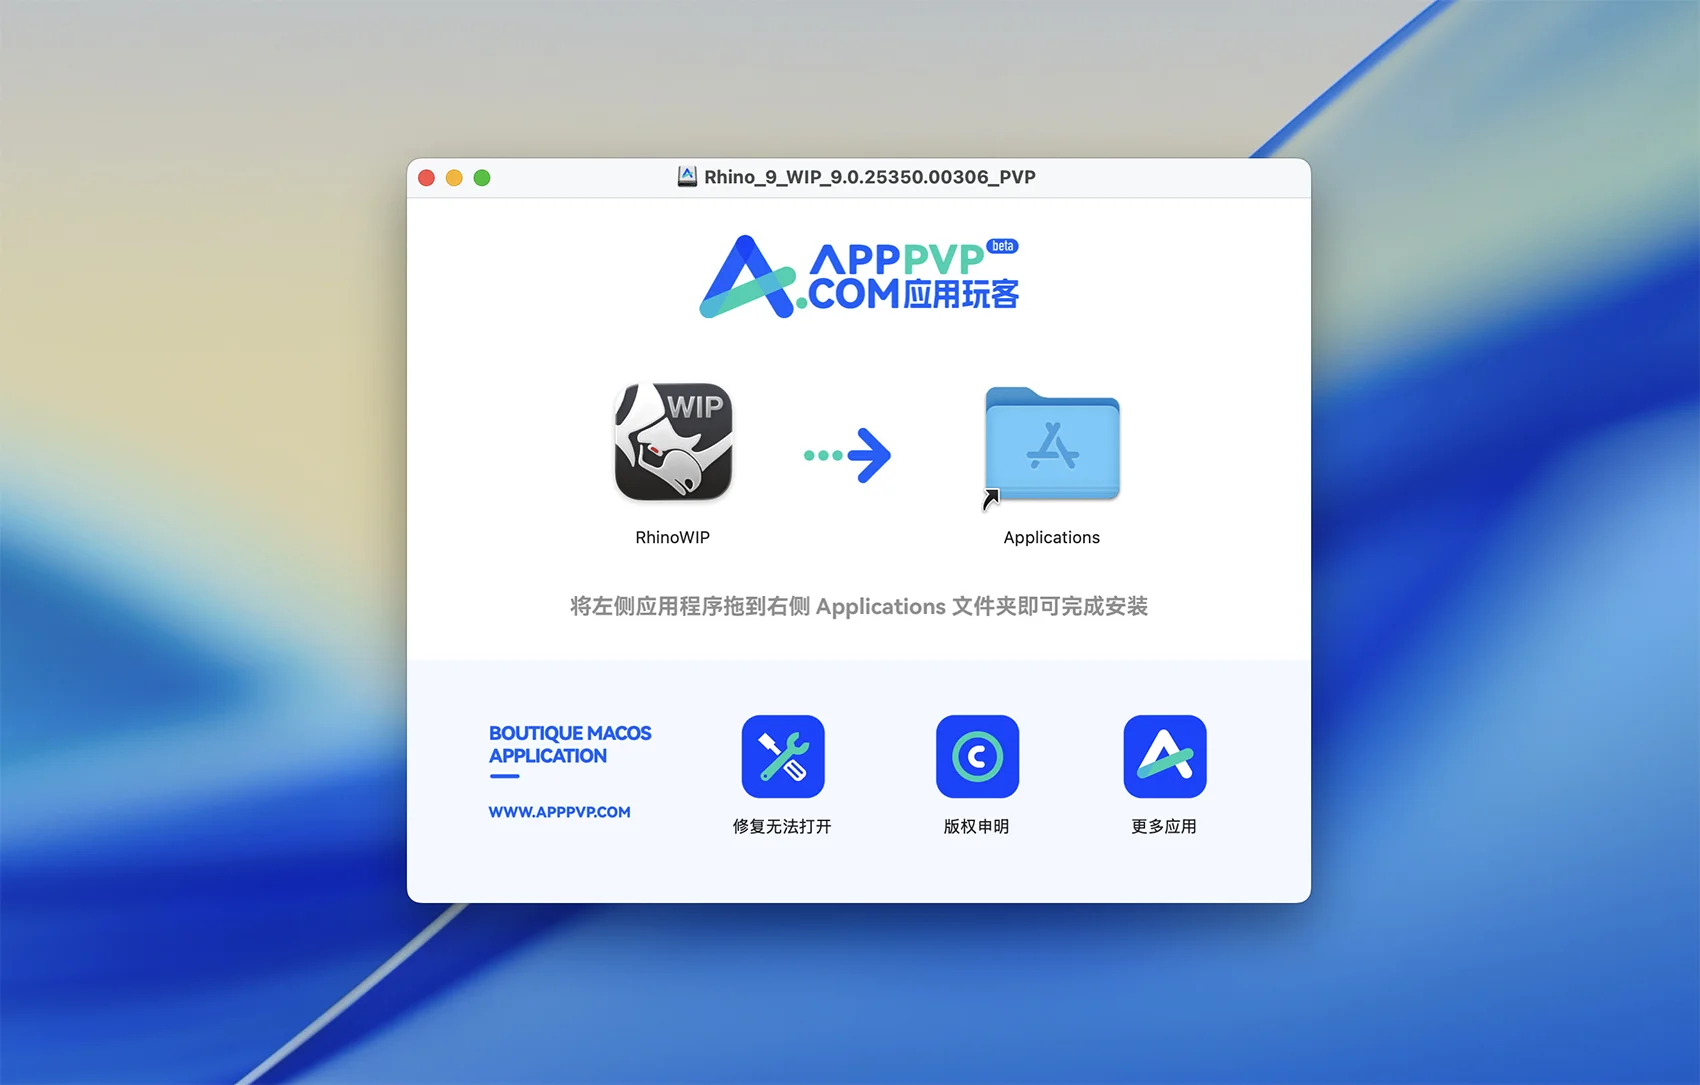Select the RhinoWIP application icon

pos(673,442)
